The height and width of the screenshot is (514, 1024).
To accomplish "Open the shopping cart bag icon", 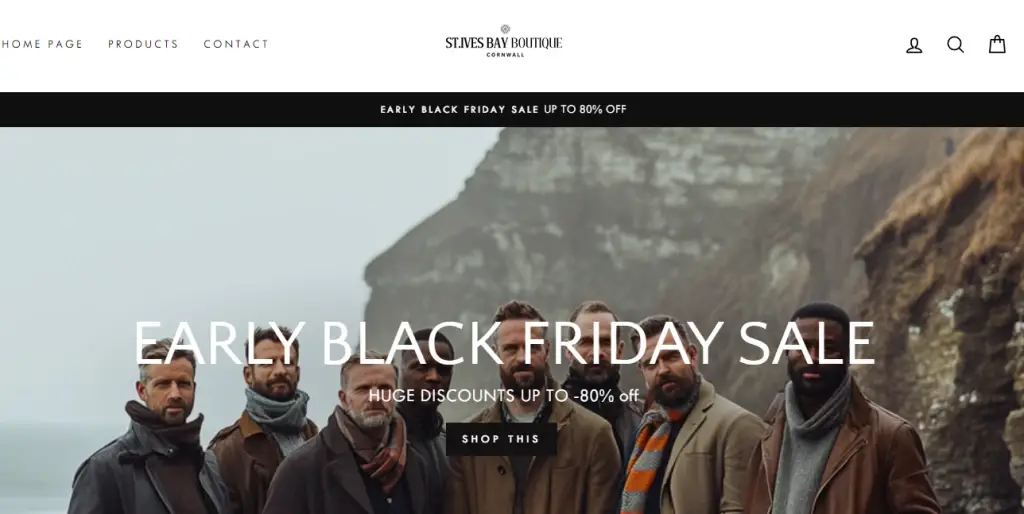I will pyautogui.click(x=997, y=44).
